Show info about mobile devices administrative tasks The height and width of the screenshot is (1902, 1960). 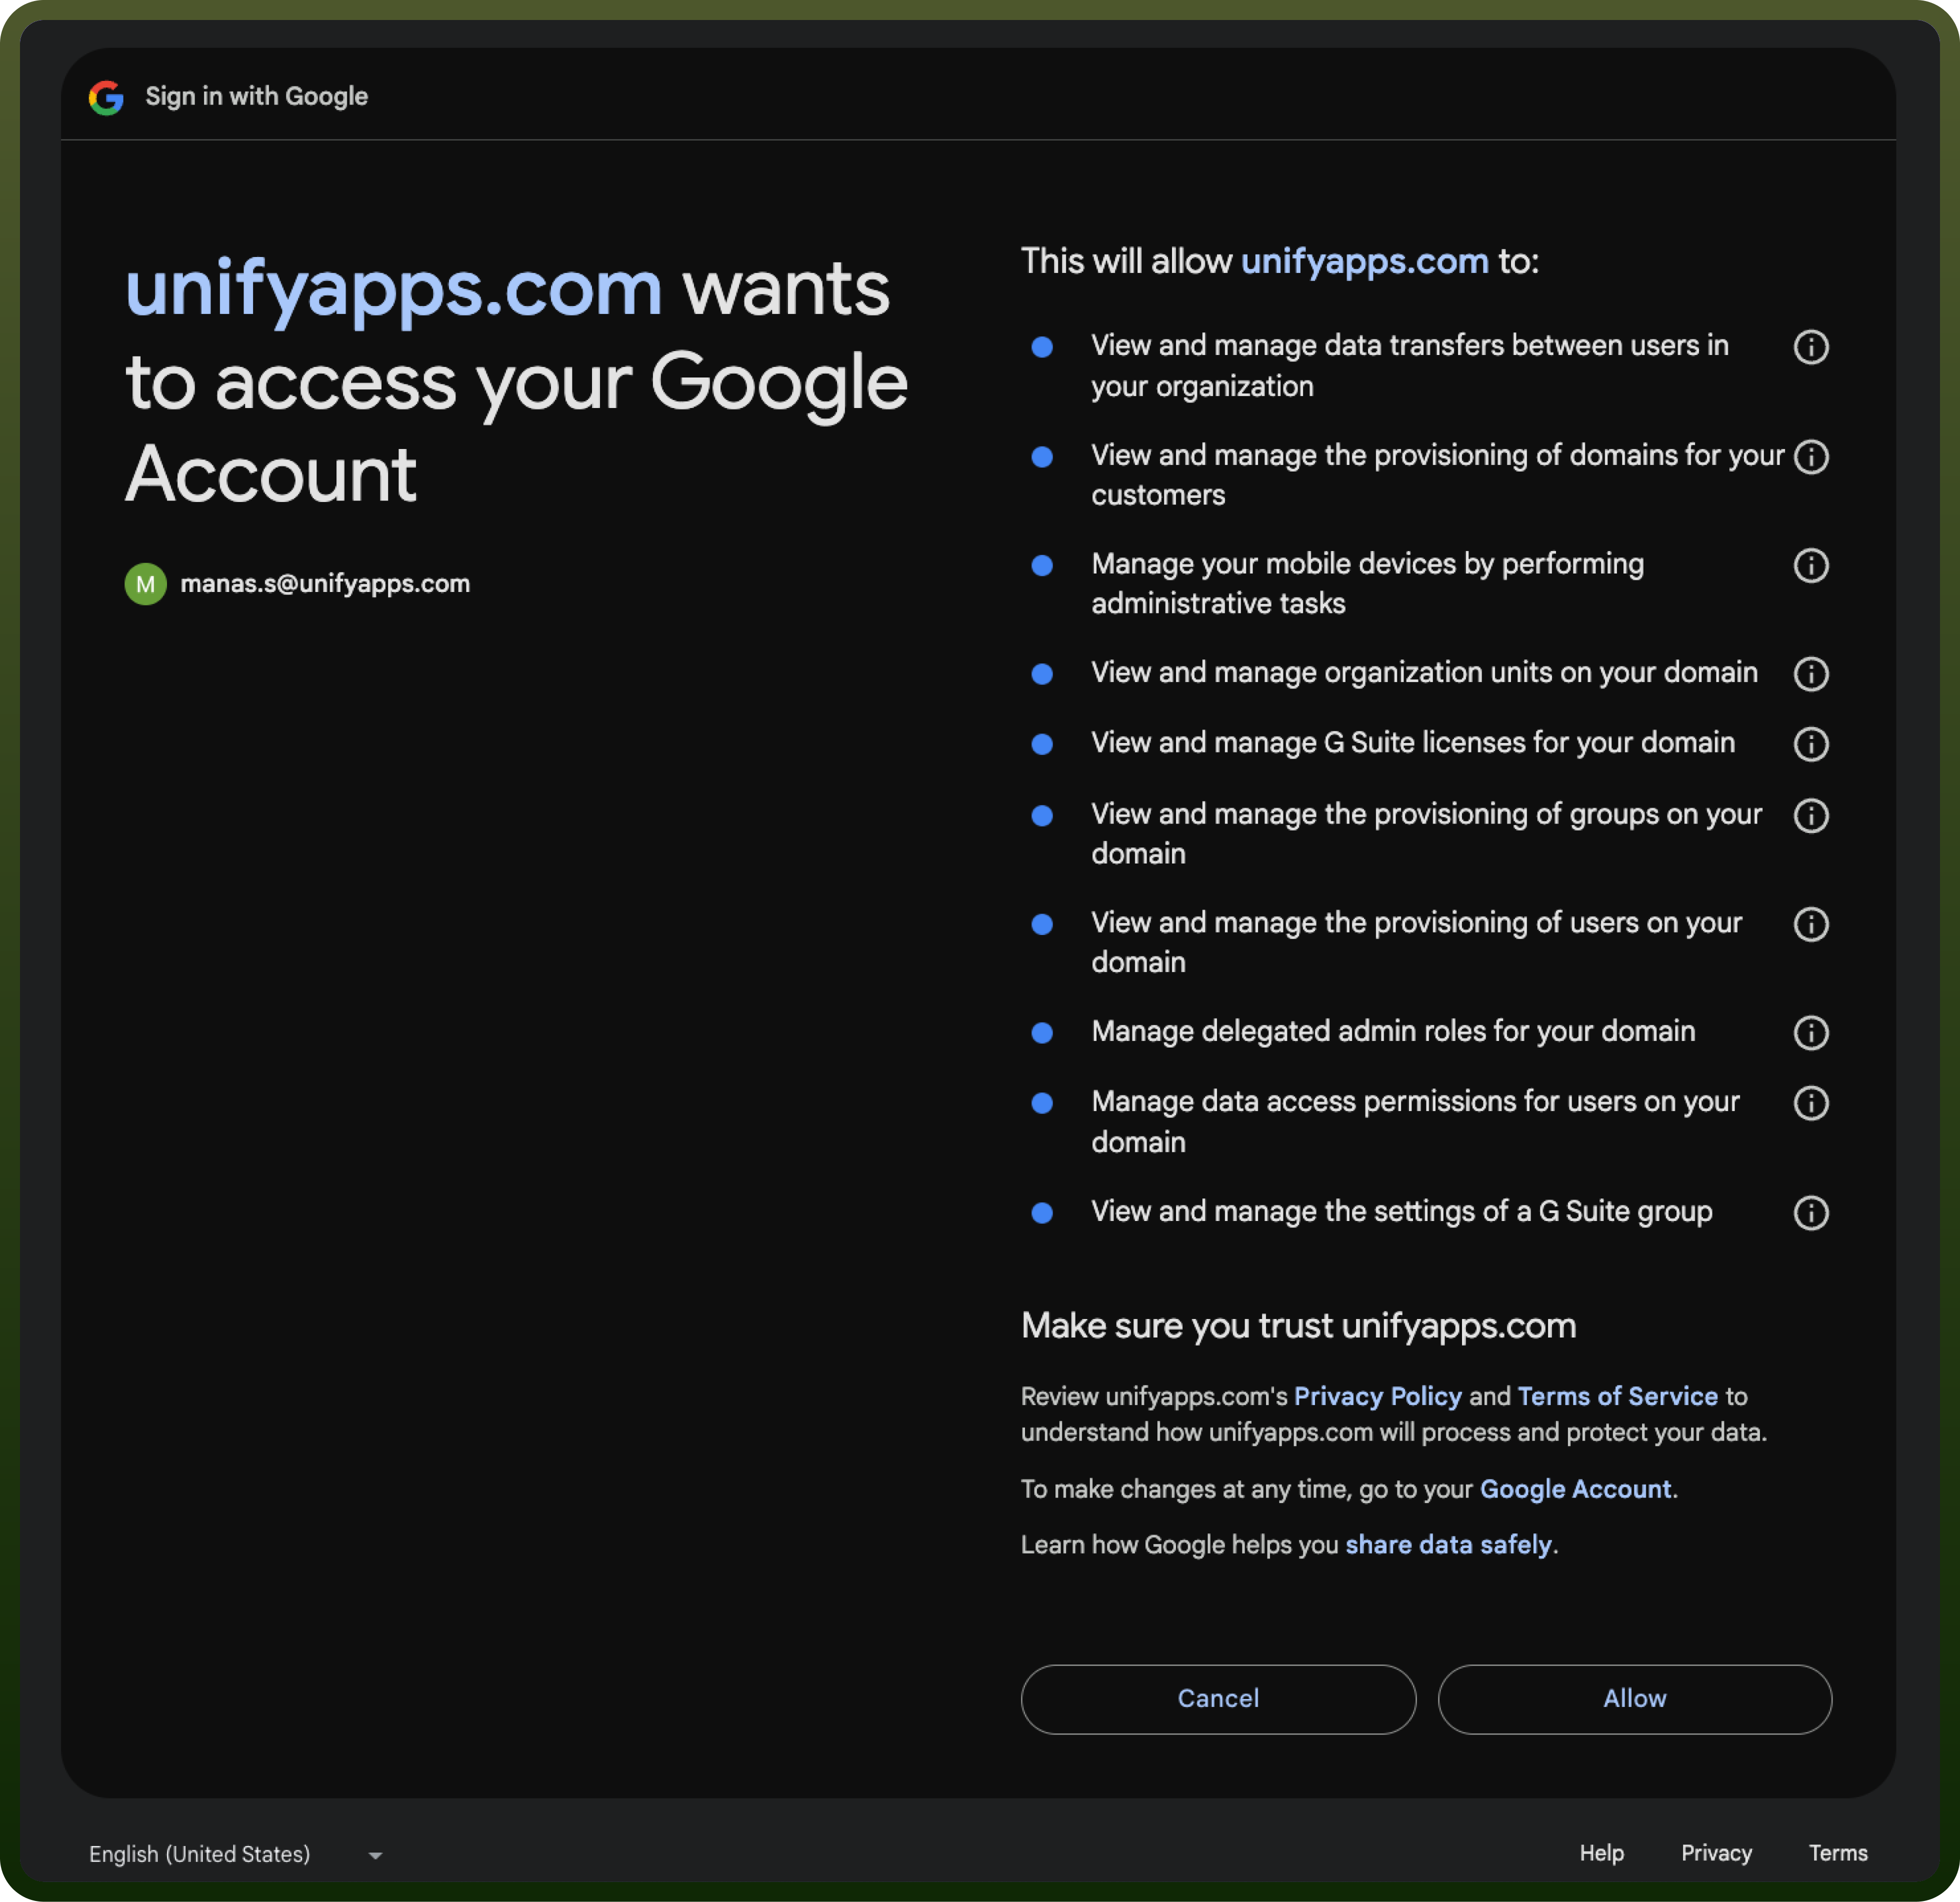(1810, 565)
